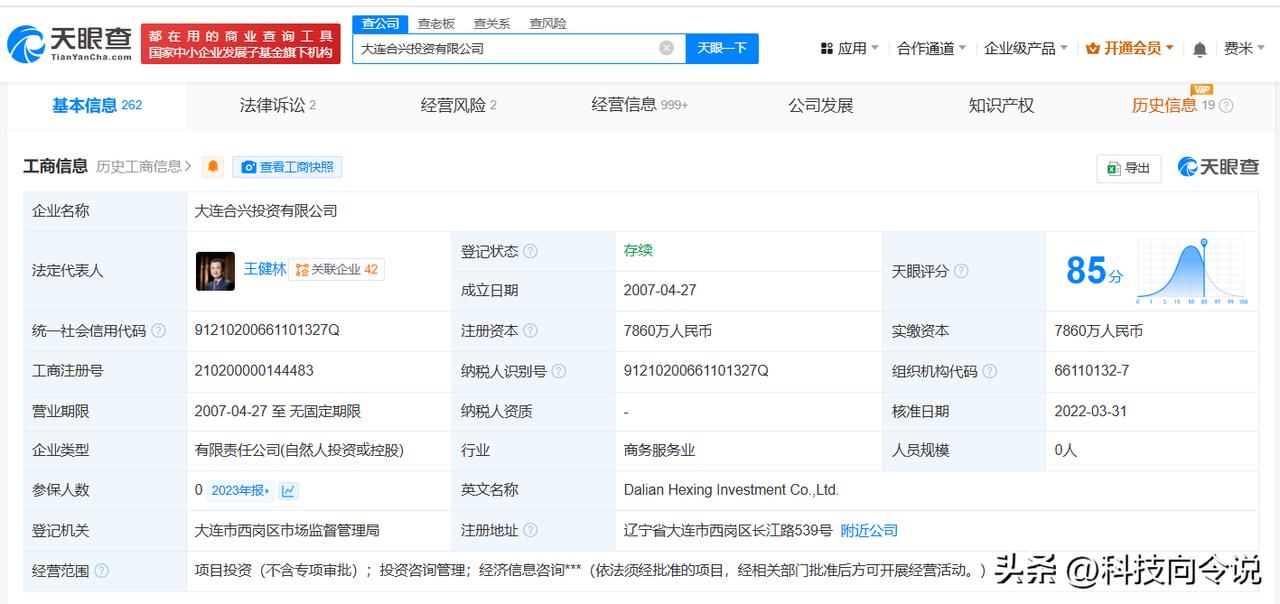Select the 存续 registration status text

click(x=638, y=250)
